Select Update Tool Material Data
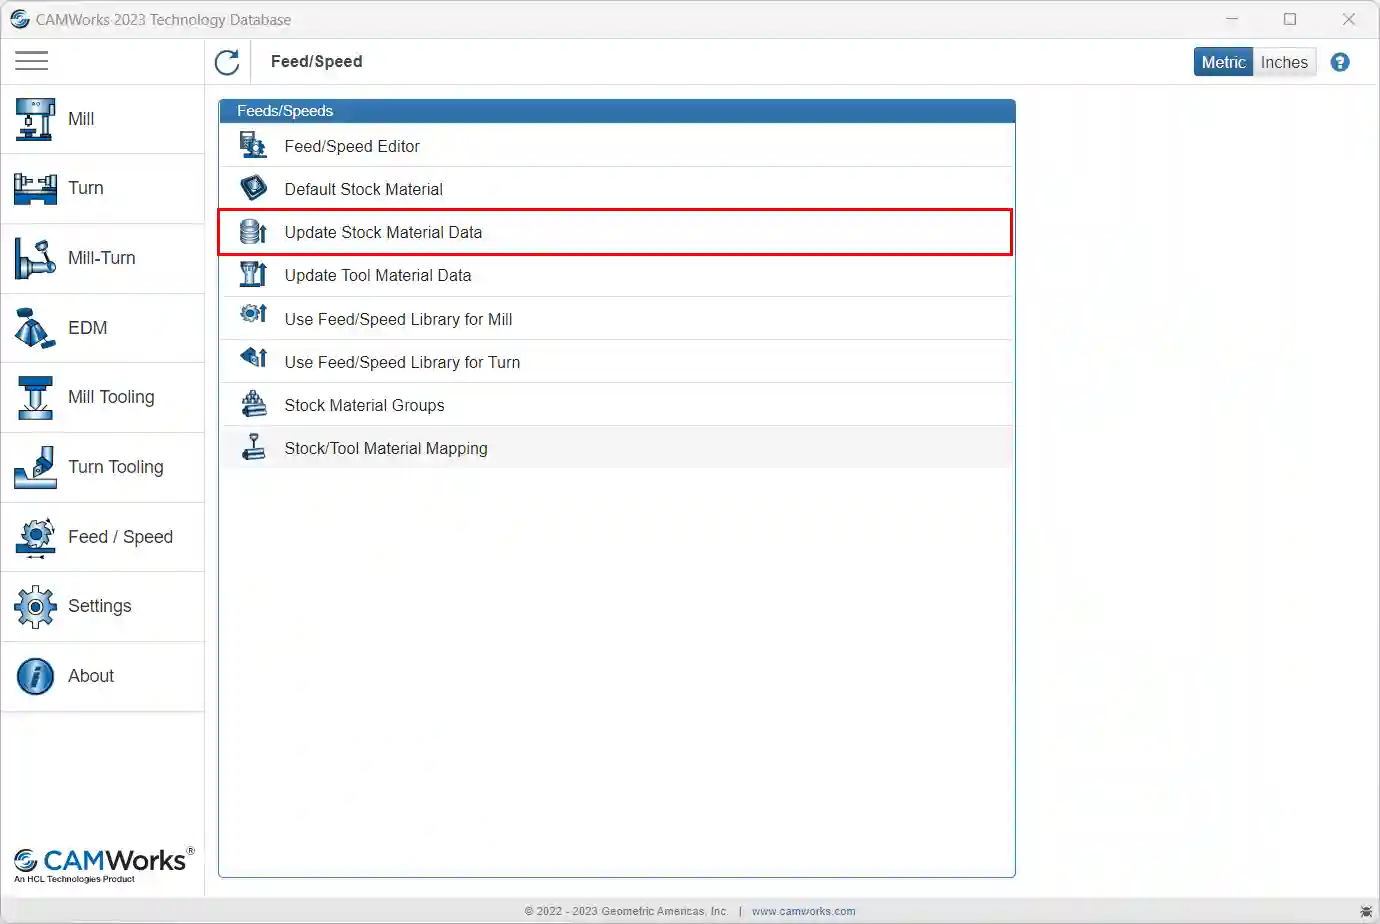 tap(616, 275)
